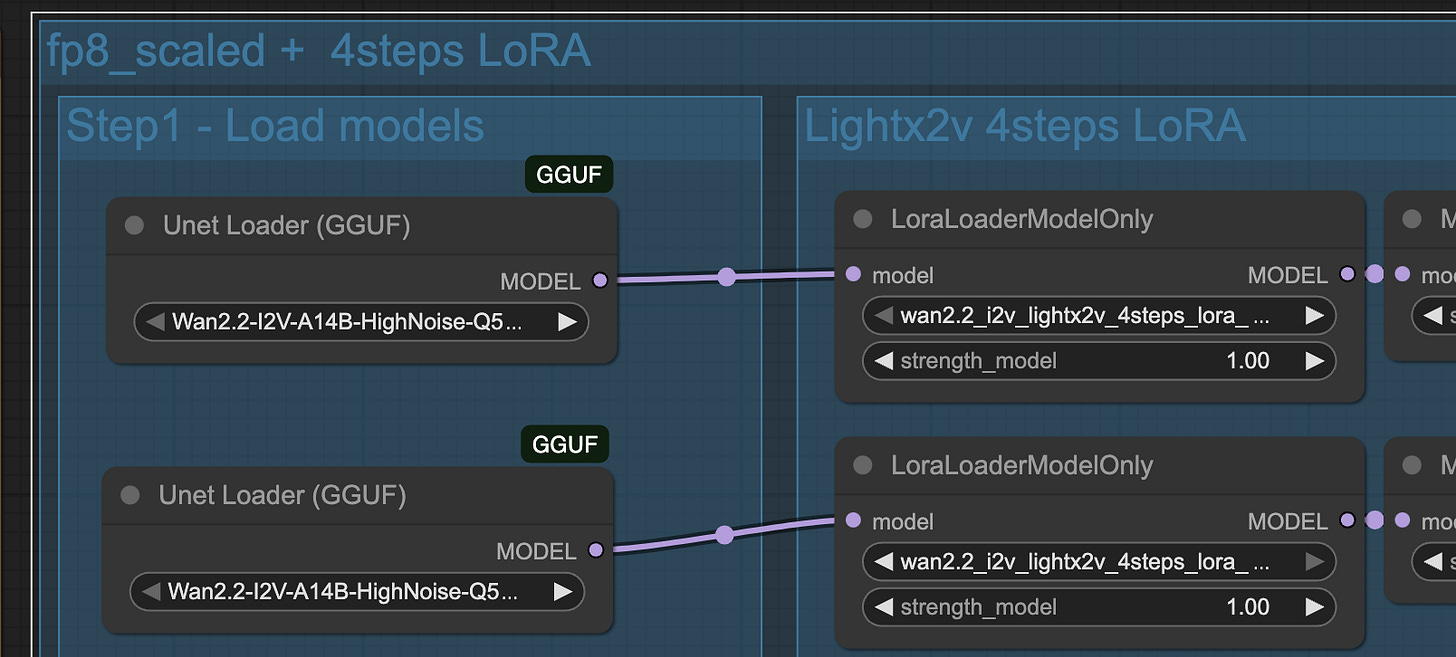1456x657 pixels.
Task: Decrease strength_model in upper LoraLoaderModelOnly
Action: 883,361
